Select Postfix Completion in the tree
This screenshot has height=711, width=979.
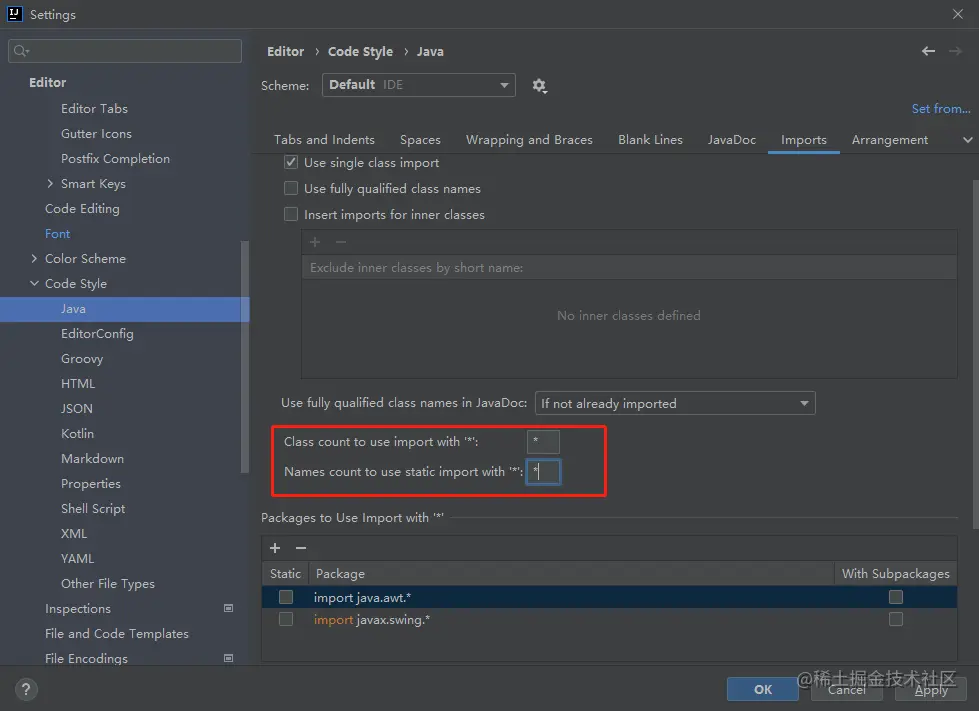pyautogui.click(x=116, y=159)
